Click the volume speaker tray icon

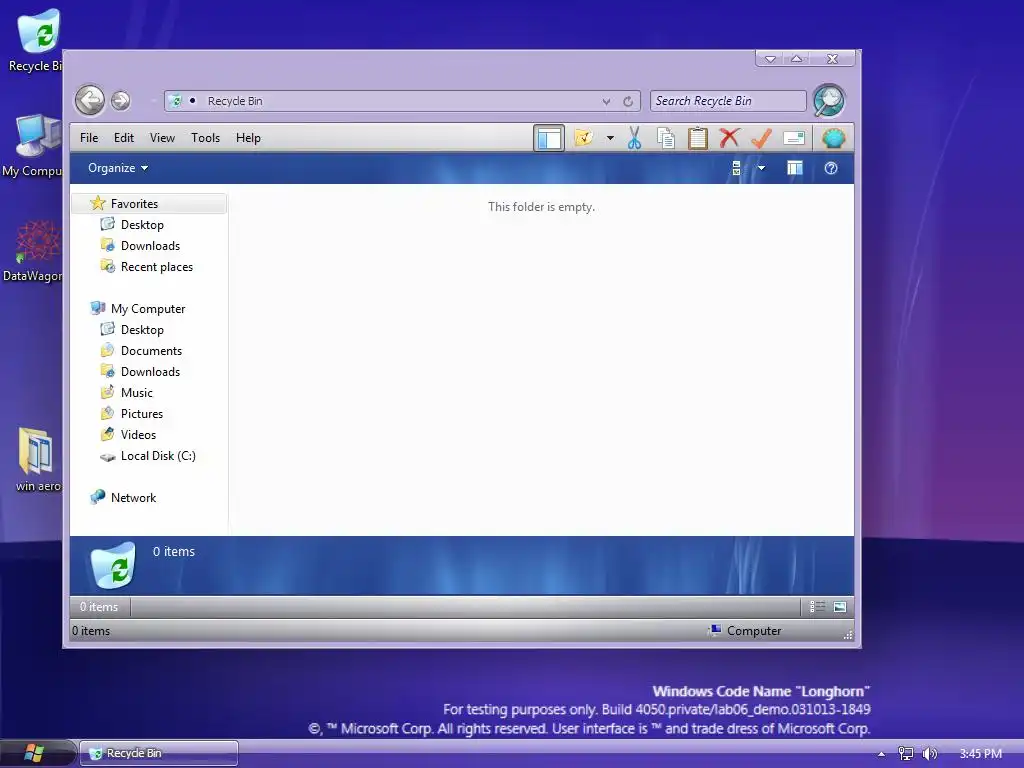[929, 754]
